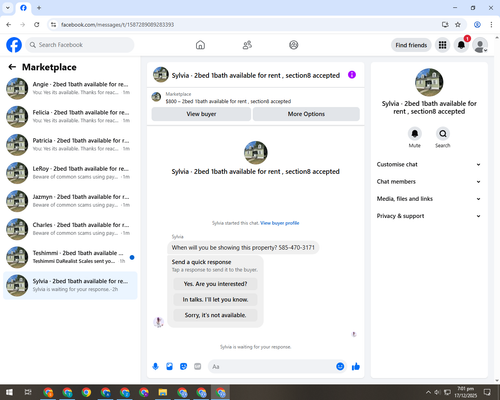Open the Windows Start menu
This screenshot has width=500, height=400.
(9, 392)
